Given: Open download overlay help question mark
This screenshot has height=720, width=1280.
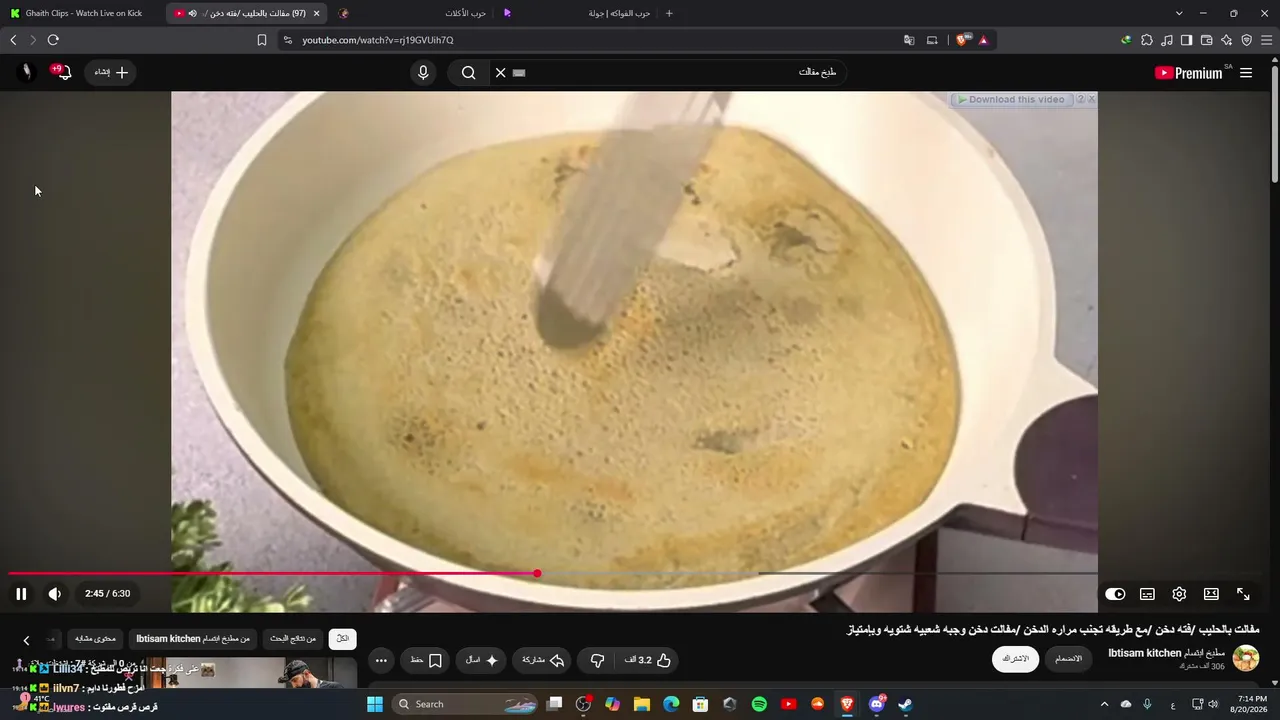Looking at the screenshot, I should (x=1080, y=99).
